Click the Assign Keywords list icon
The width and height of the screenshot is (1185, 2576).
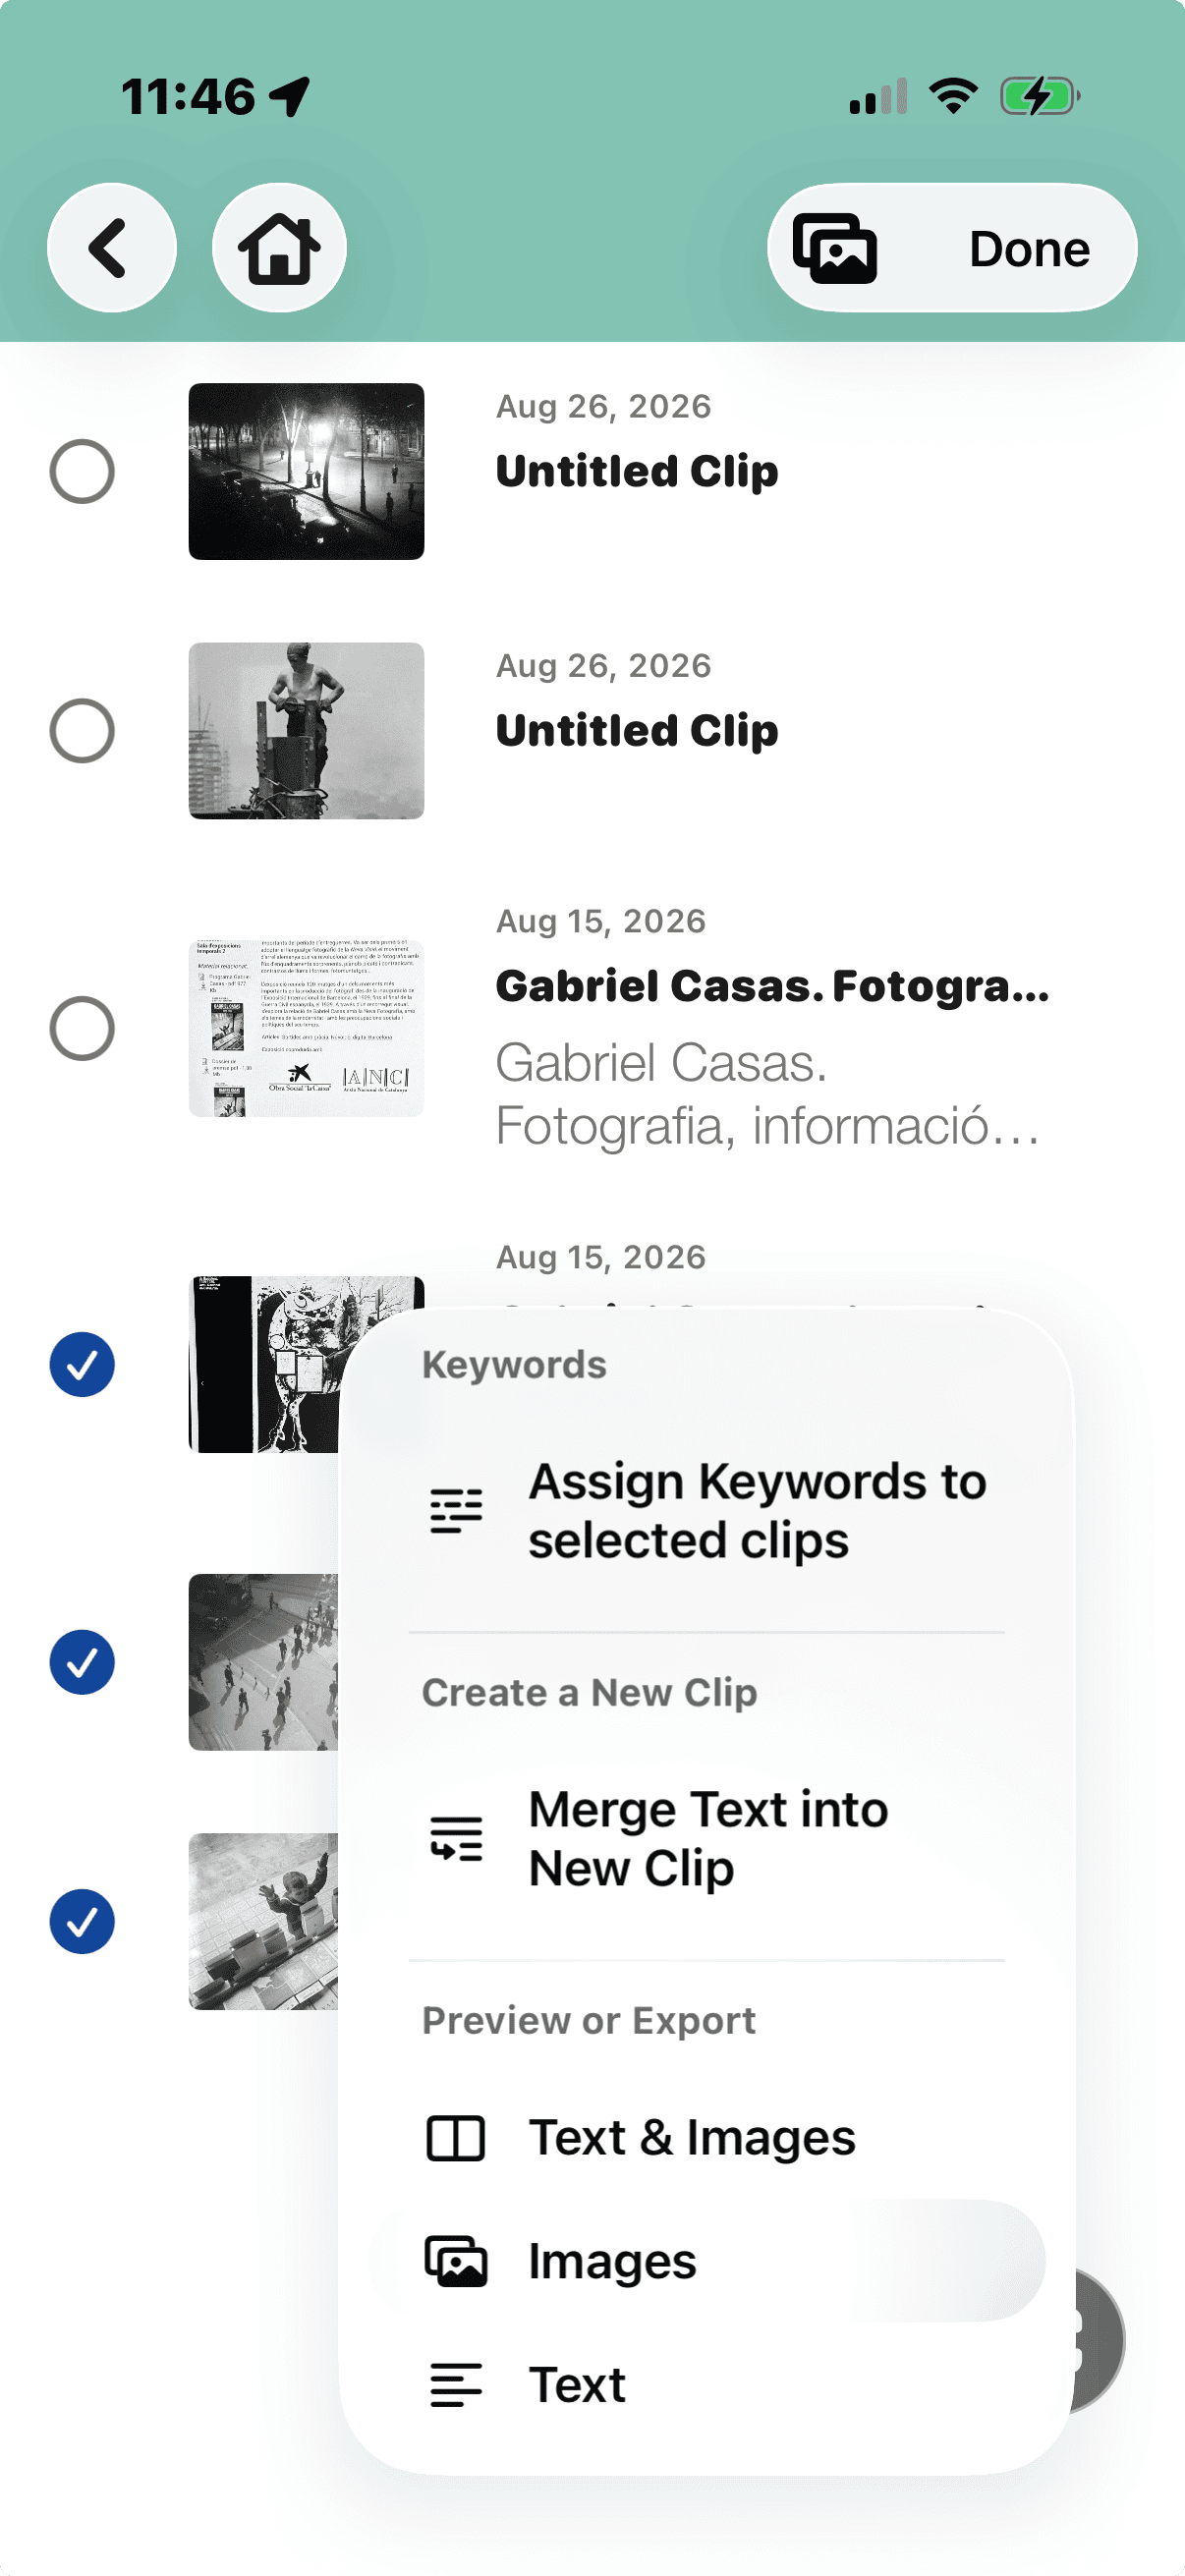click(x=456, y=1510)
